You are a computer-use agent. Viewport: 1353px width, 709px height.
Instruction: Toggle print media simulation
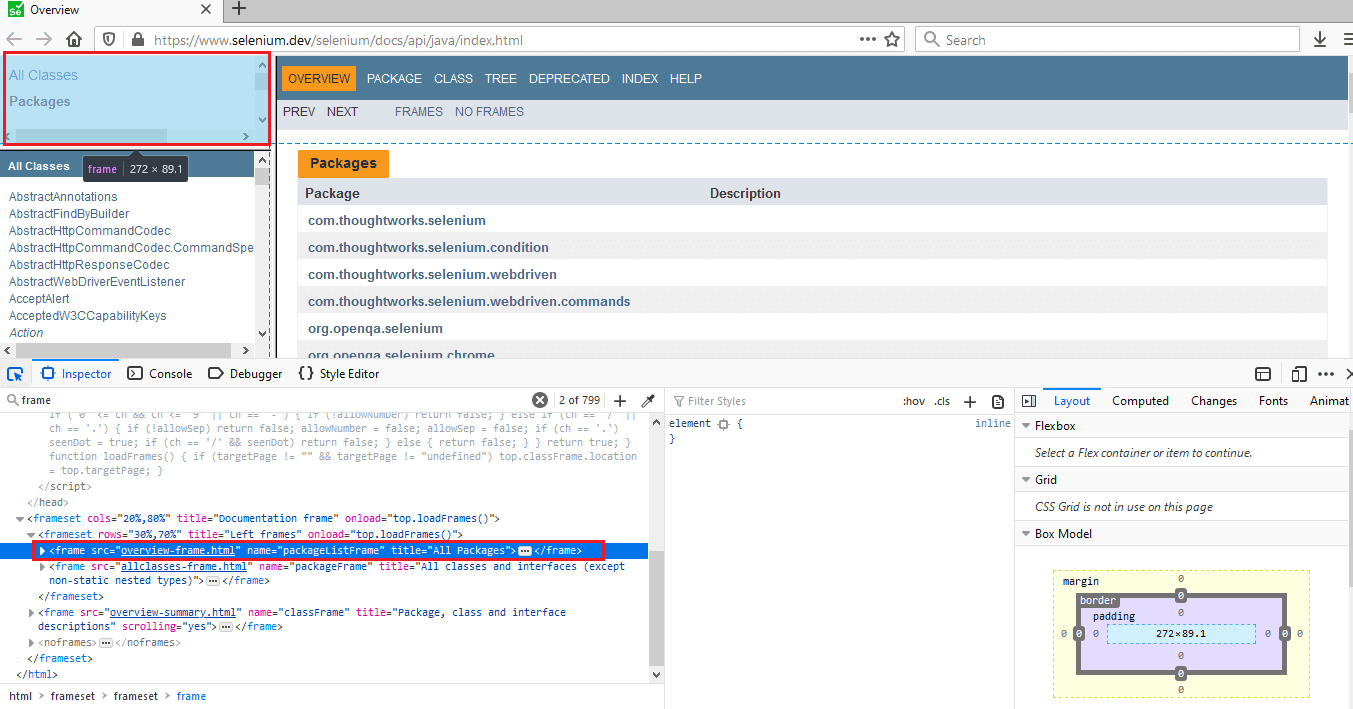pyautogui.click(x=997, y=400)
